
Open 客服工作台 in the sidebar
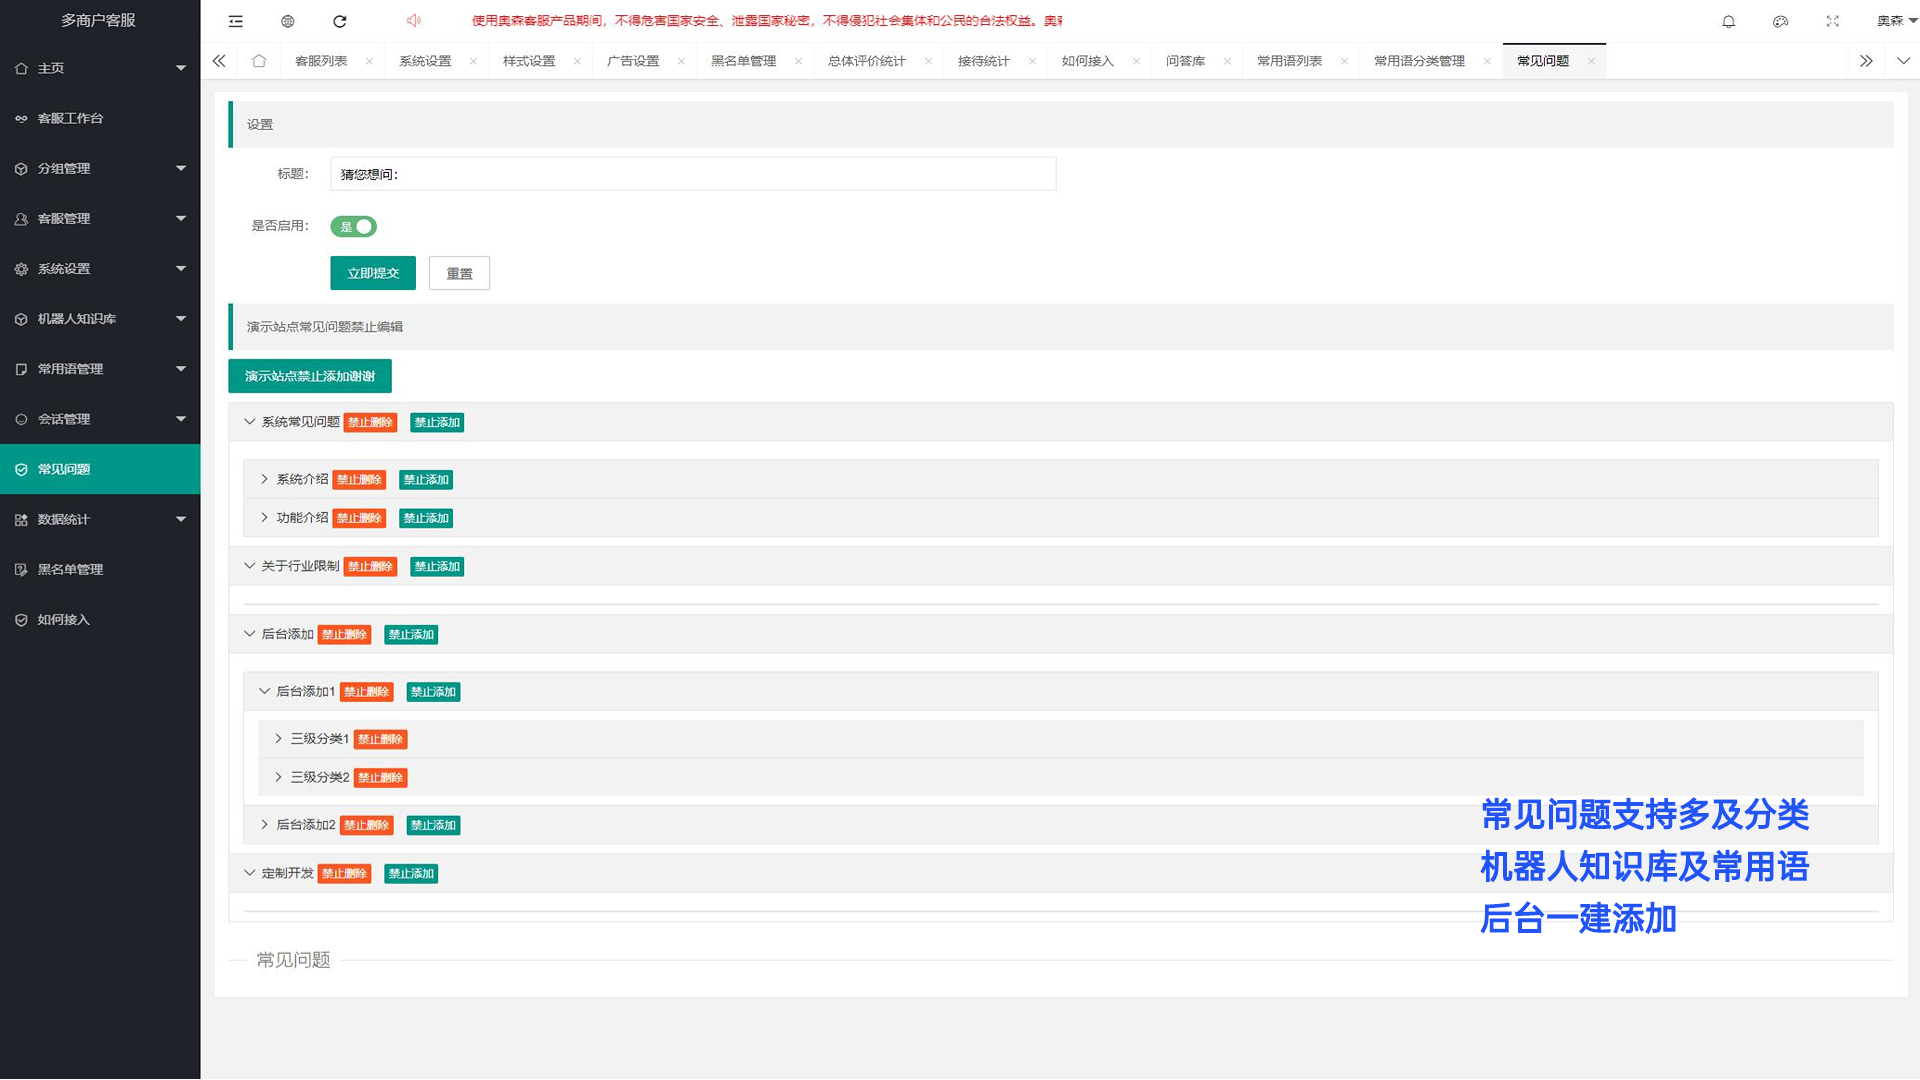tap(70, 118)
